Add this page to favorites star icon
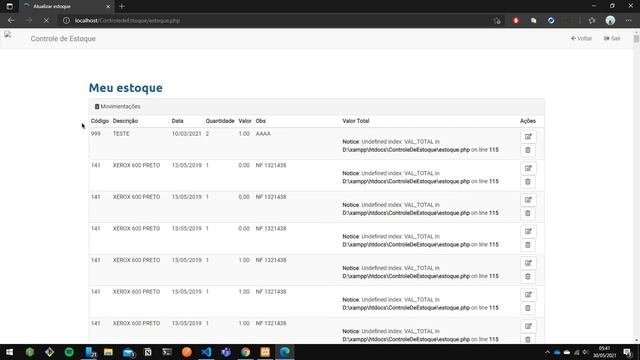This screenshot has height=360, width=640. 497,20
